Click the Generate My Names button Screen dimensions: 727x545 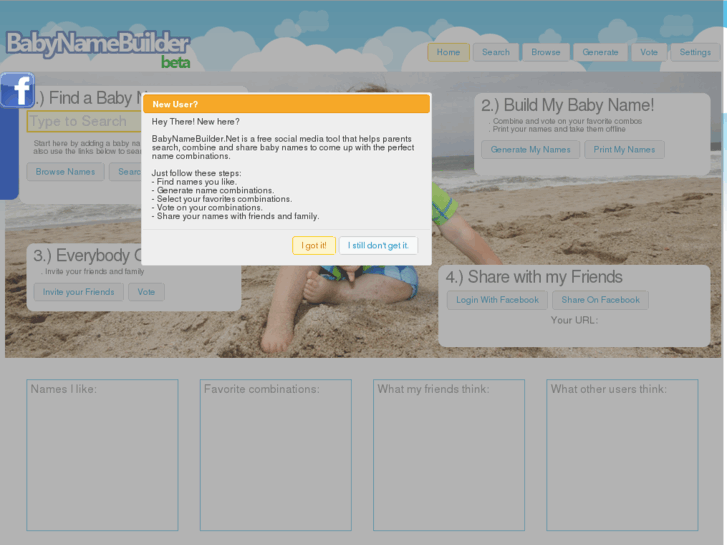[x=530, y=150]
